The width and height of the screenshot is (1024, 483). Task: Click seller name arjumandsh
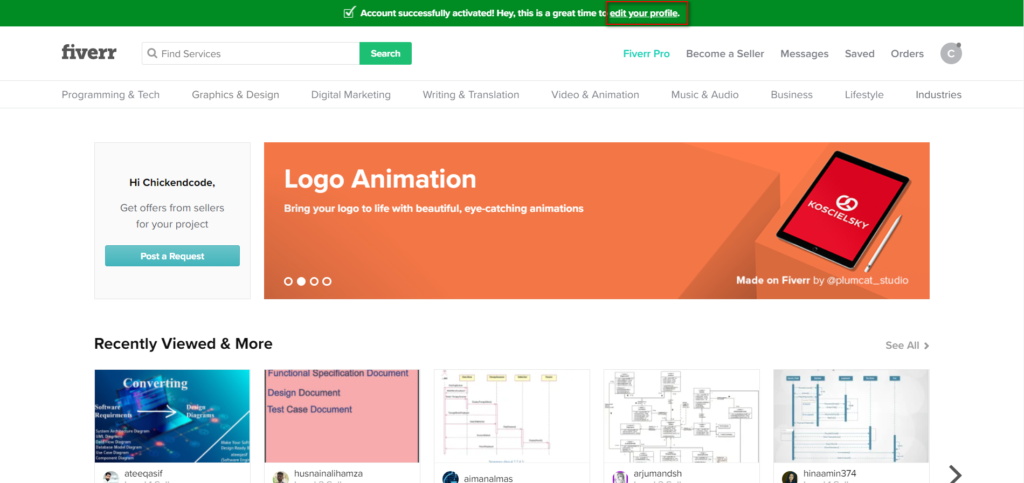click(658, 474)
